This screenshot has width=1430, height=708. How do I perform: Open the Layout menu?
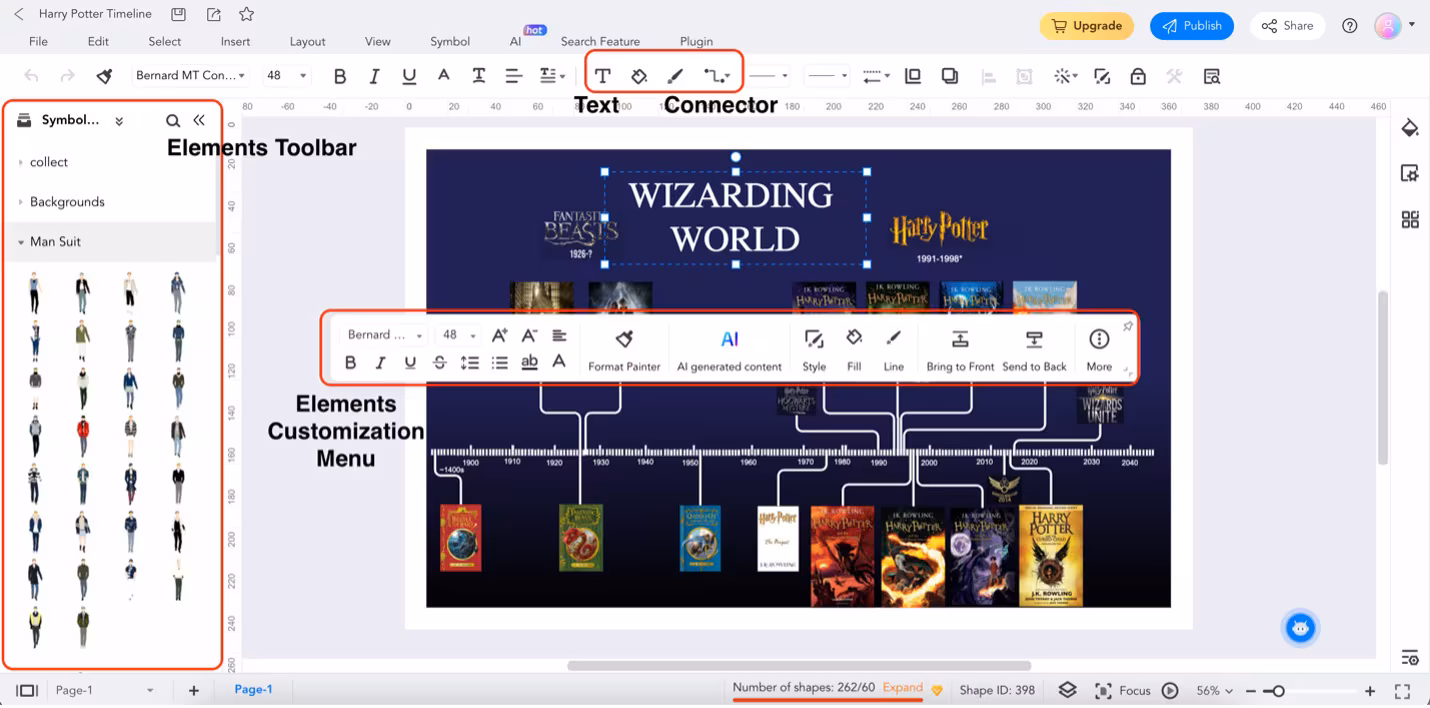[307, 41]
